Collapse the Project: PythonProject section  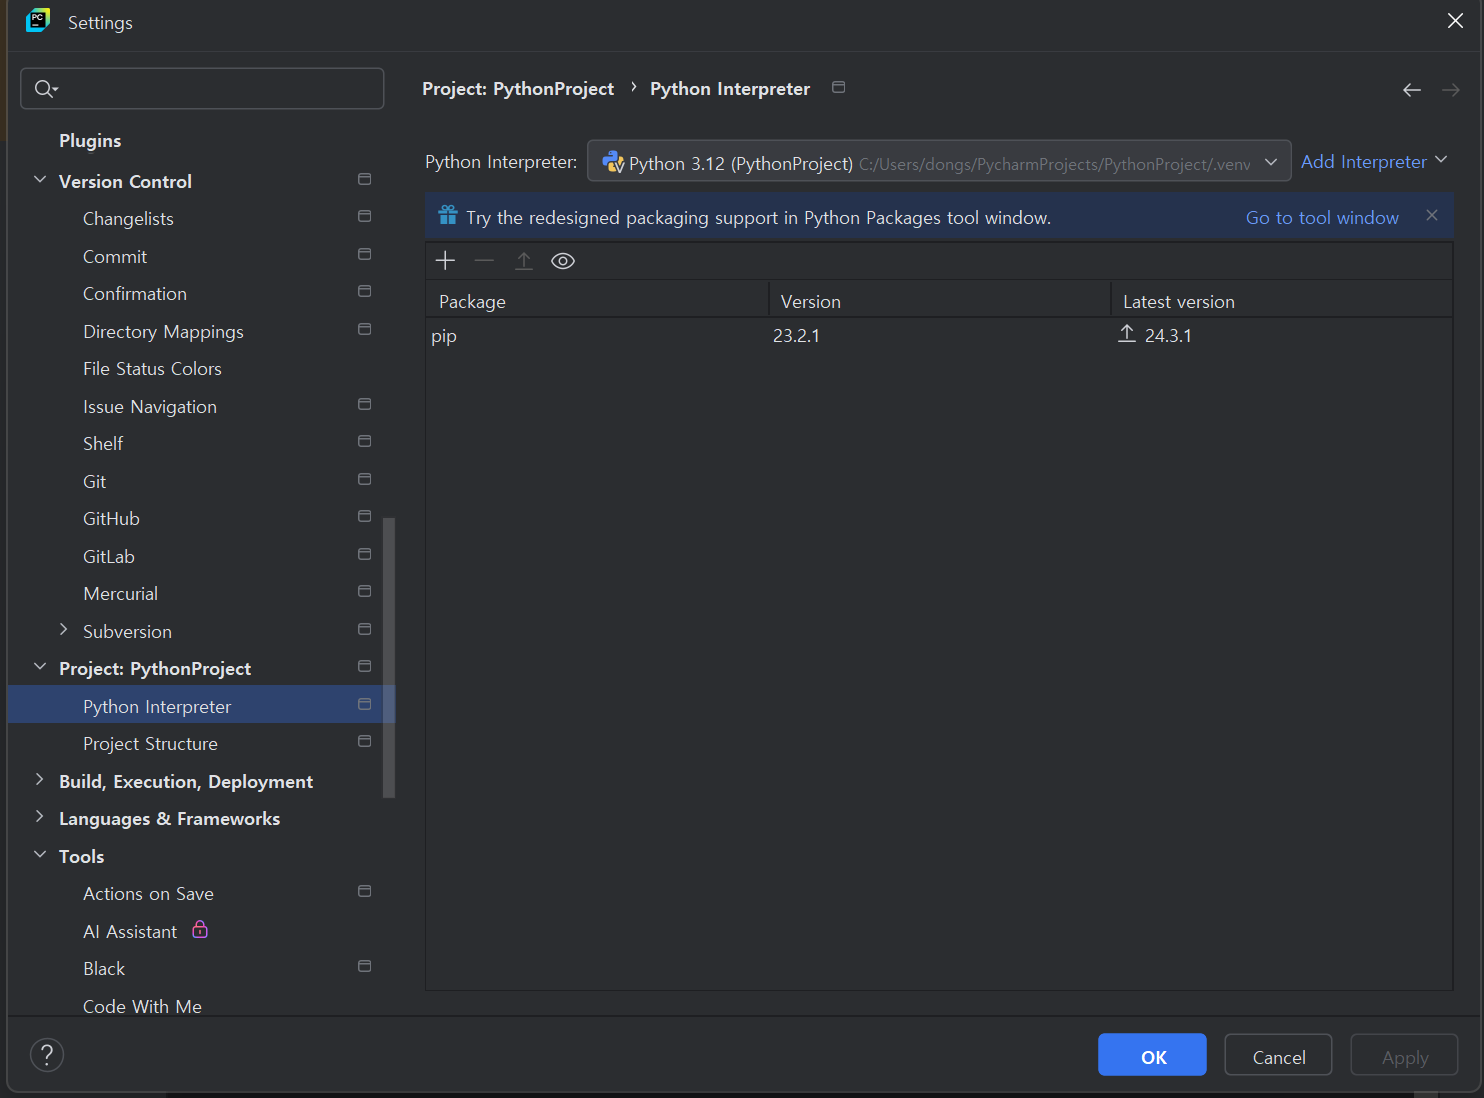click(x=40, y=667)
